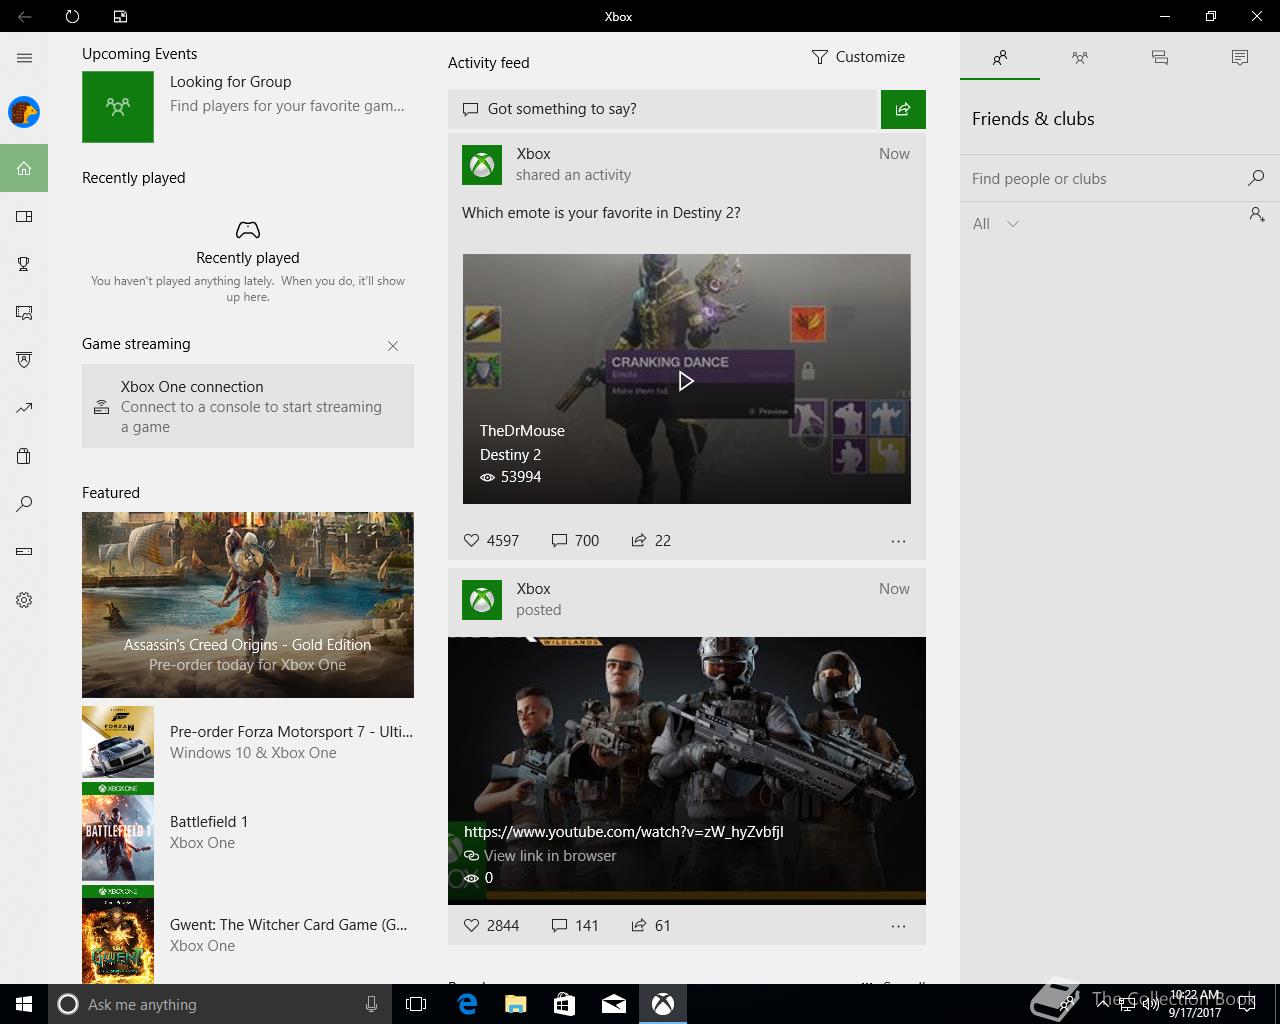Open the user profile avatar

24,112
